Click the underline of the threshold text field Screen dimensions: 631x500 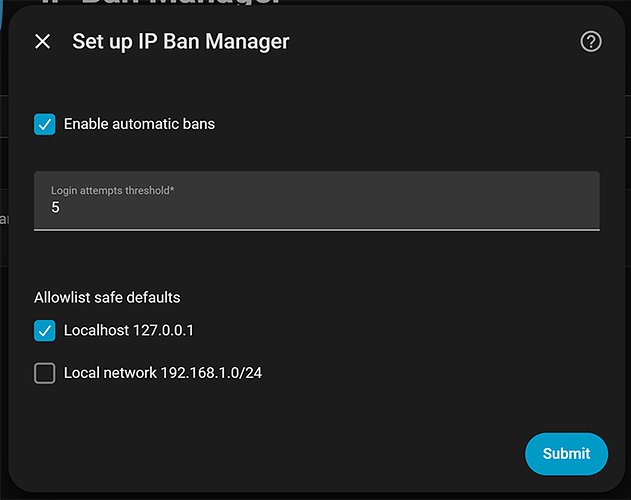tap(317, 230)
